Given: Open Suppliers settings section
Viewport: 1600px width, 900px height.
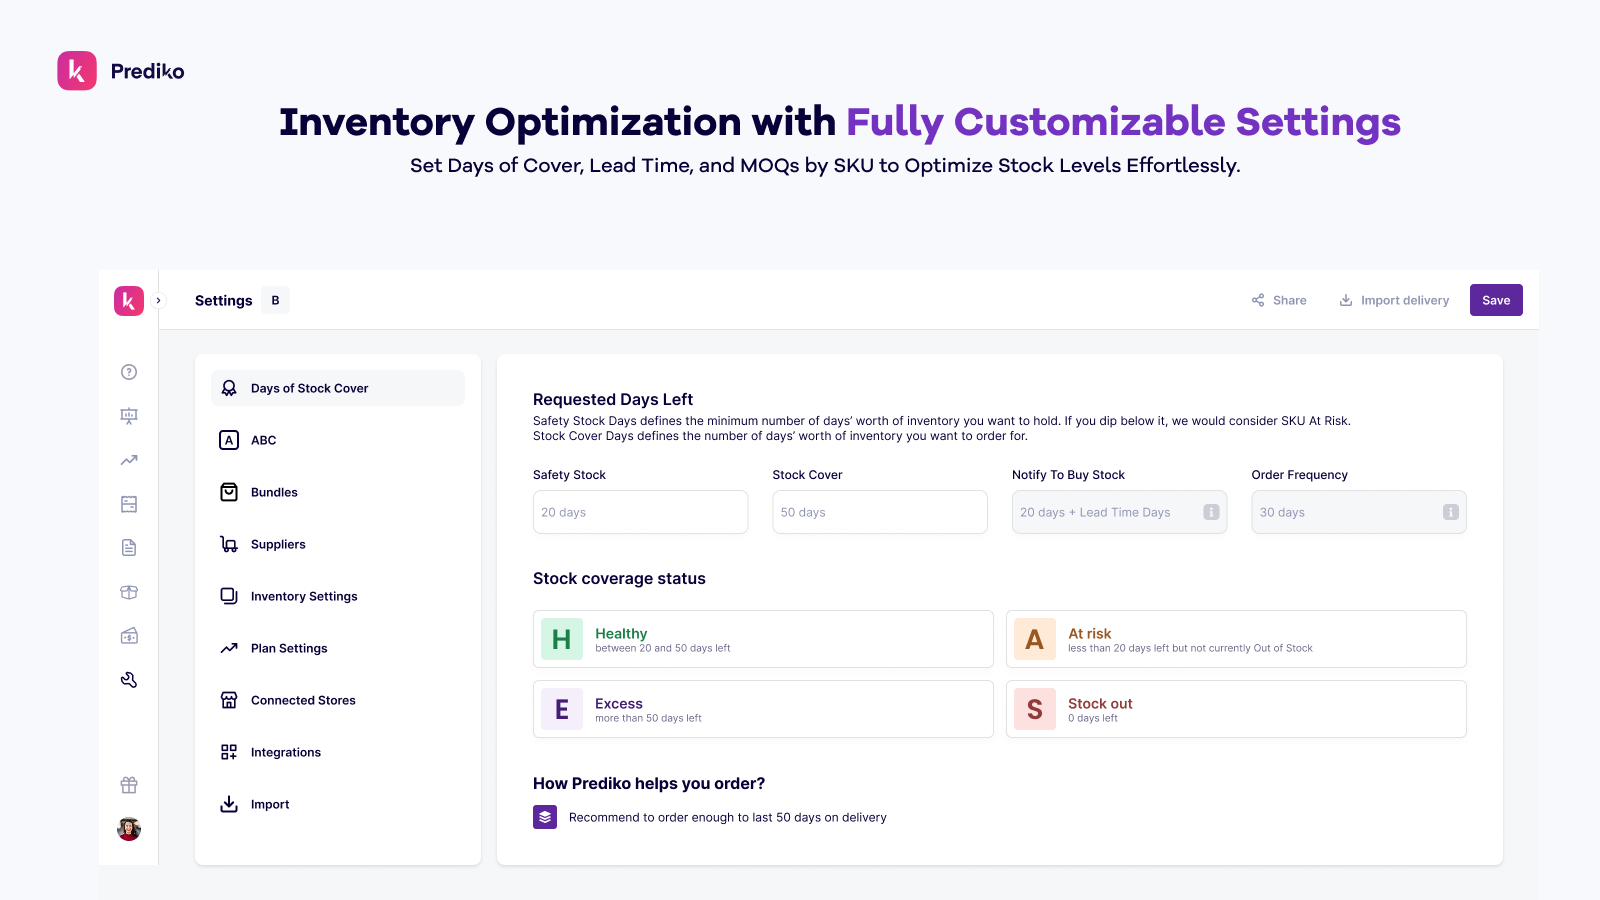Looking at the screenshot, I should click(x=338, y=544).
